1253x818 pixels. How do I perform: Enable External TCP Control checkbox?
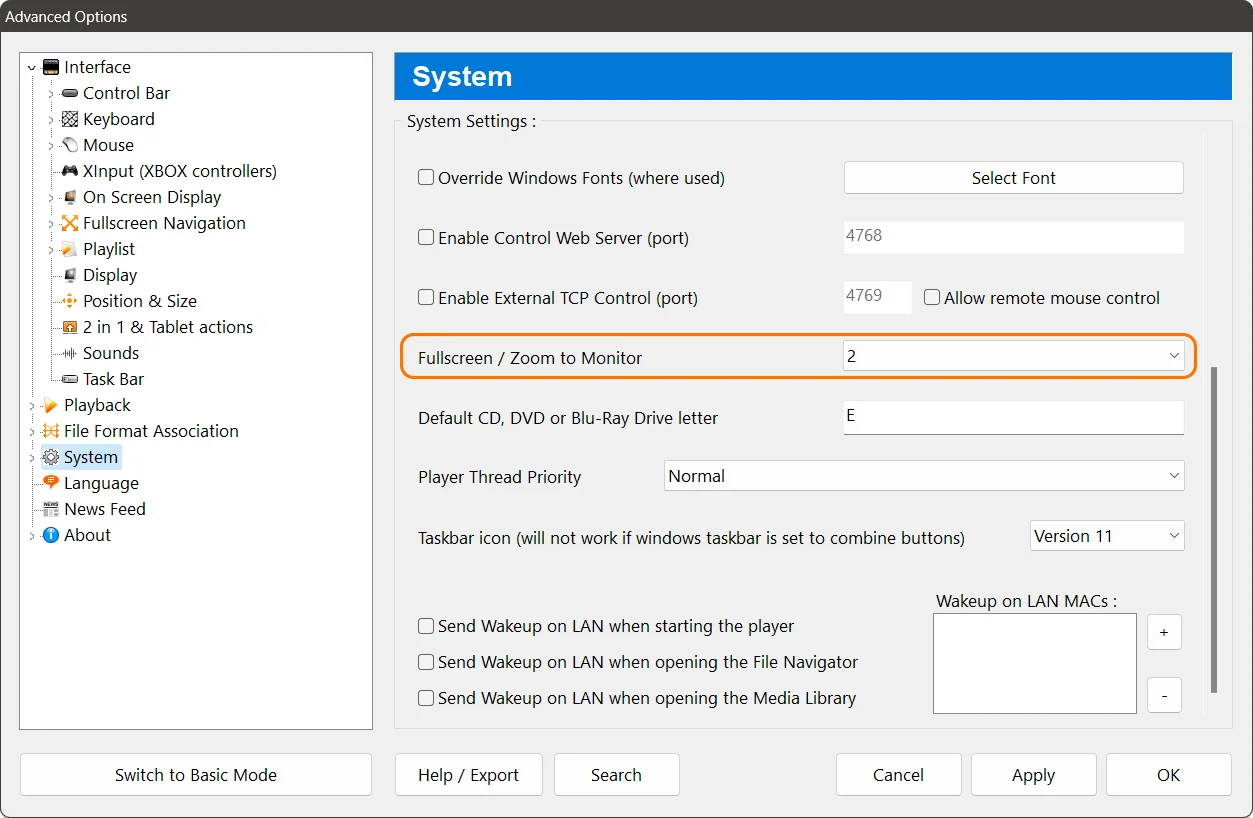point(426,298)
